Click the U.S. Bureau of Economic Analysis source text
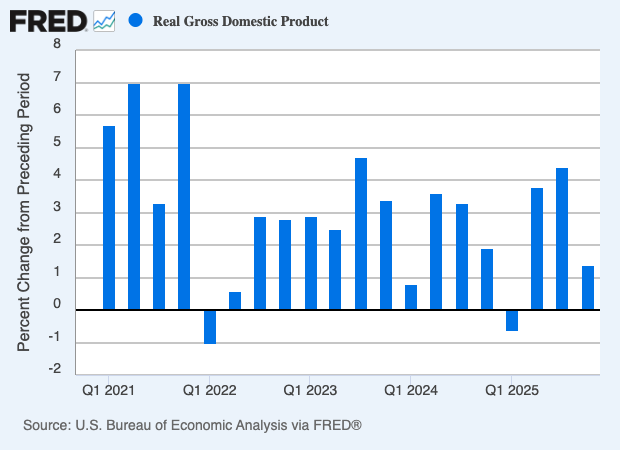The width and height of the screenshot is (620, 450). click(191, 426)
